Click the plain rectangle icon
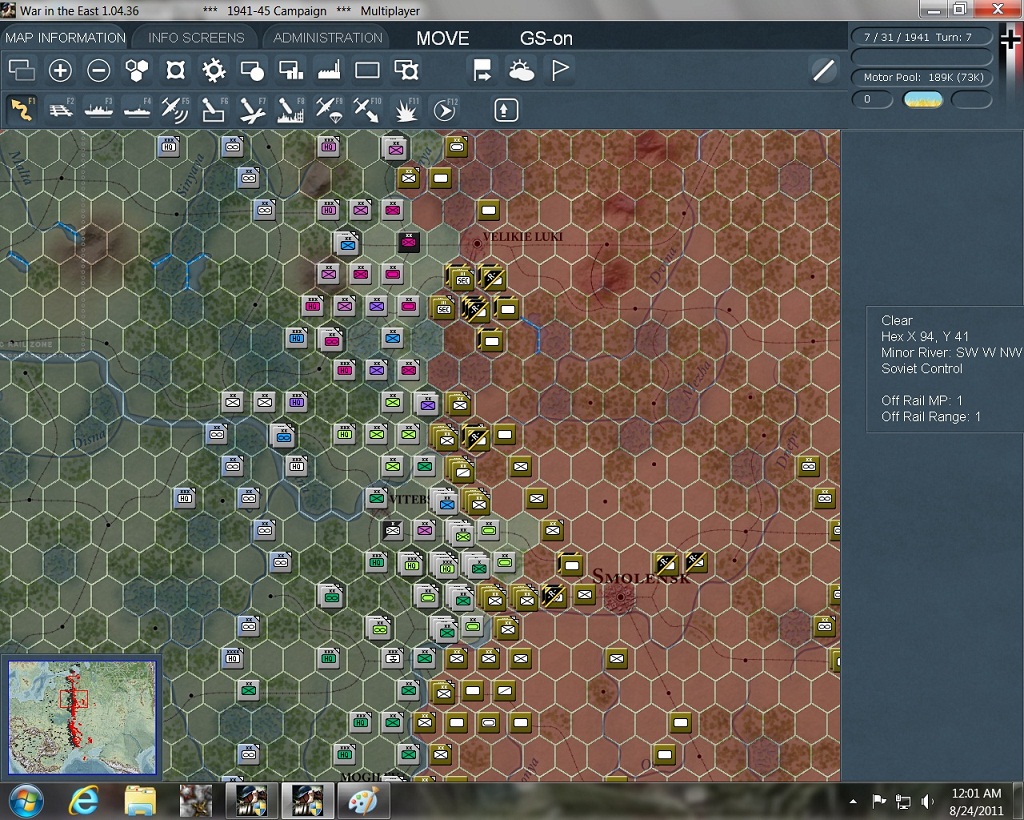Screen dimensions: 1024x820 click(x=367, y=70)
